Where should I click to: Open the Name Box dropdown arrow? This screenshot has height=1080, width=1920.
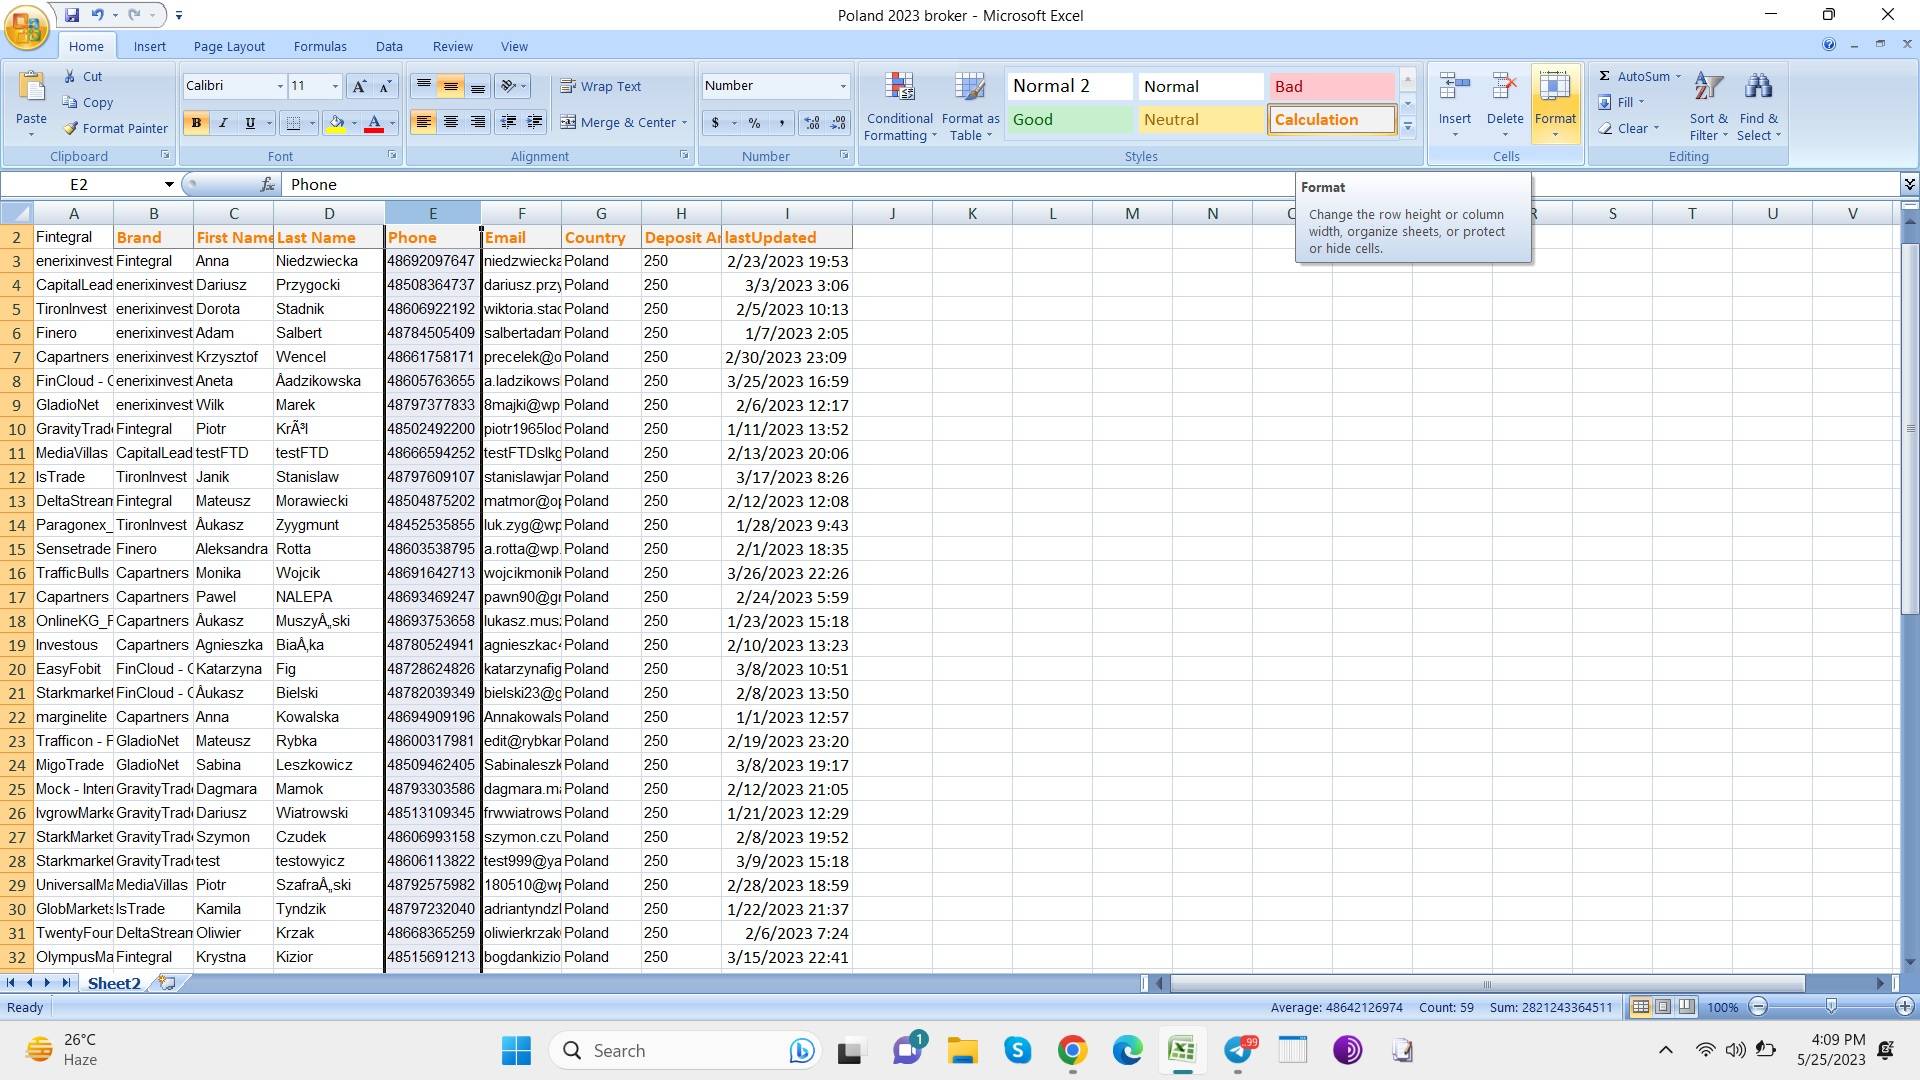click(169, 184)
